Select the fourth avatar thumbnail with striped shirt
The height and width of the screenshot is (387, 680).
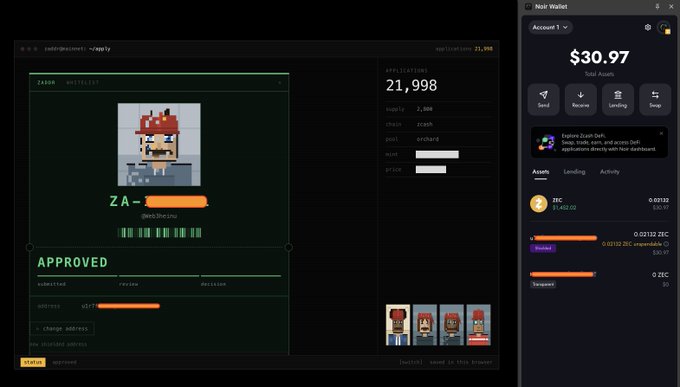coord(478,325)
